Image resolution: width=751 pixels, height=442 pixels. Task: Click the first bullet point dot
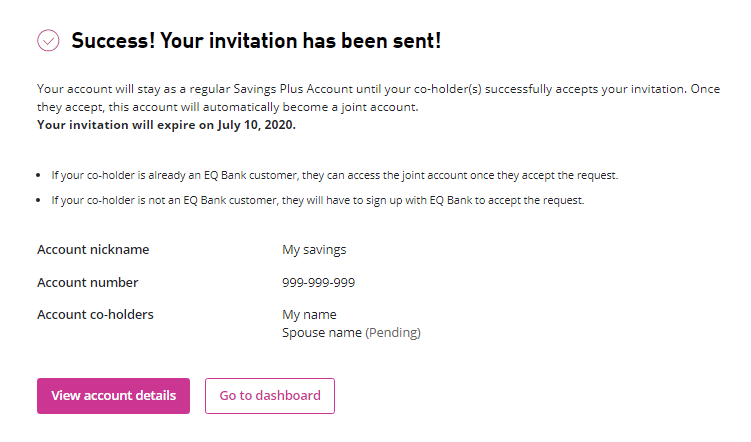click(x=41, y=176)
